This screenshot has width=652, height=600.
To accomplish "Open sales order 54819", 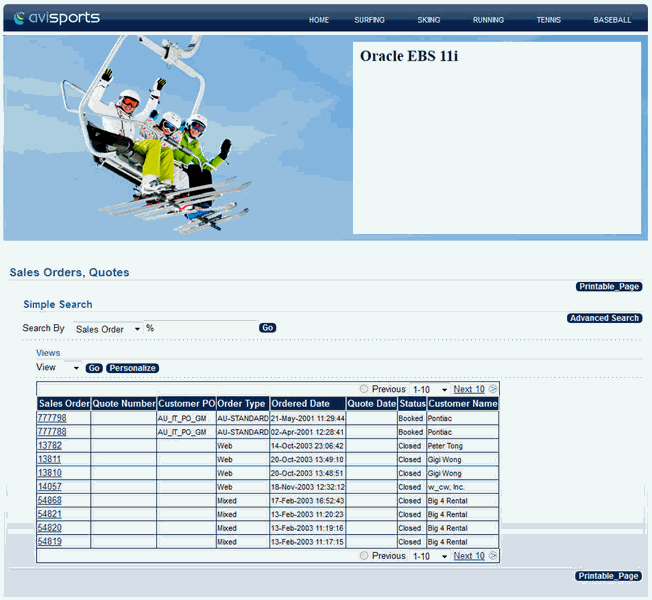I will [x=49, y=541].
